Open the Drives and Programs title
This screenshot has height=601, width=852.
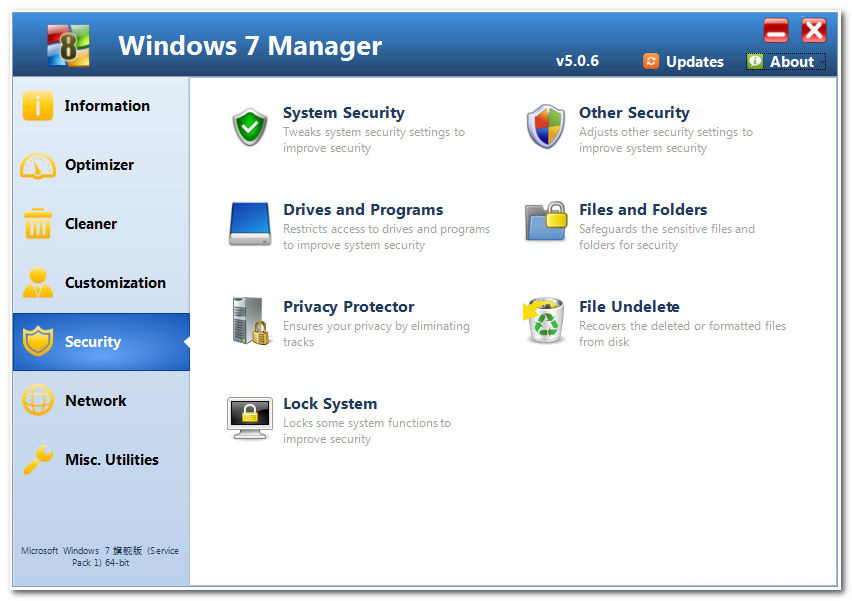click(363, 209)
